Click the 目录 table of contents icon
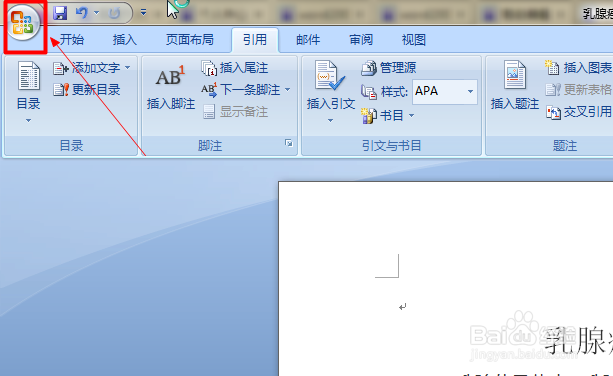Viewport: 613px width, 376px height. [x=29, y=76]
